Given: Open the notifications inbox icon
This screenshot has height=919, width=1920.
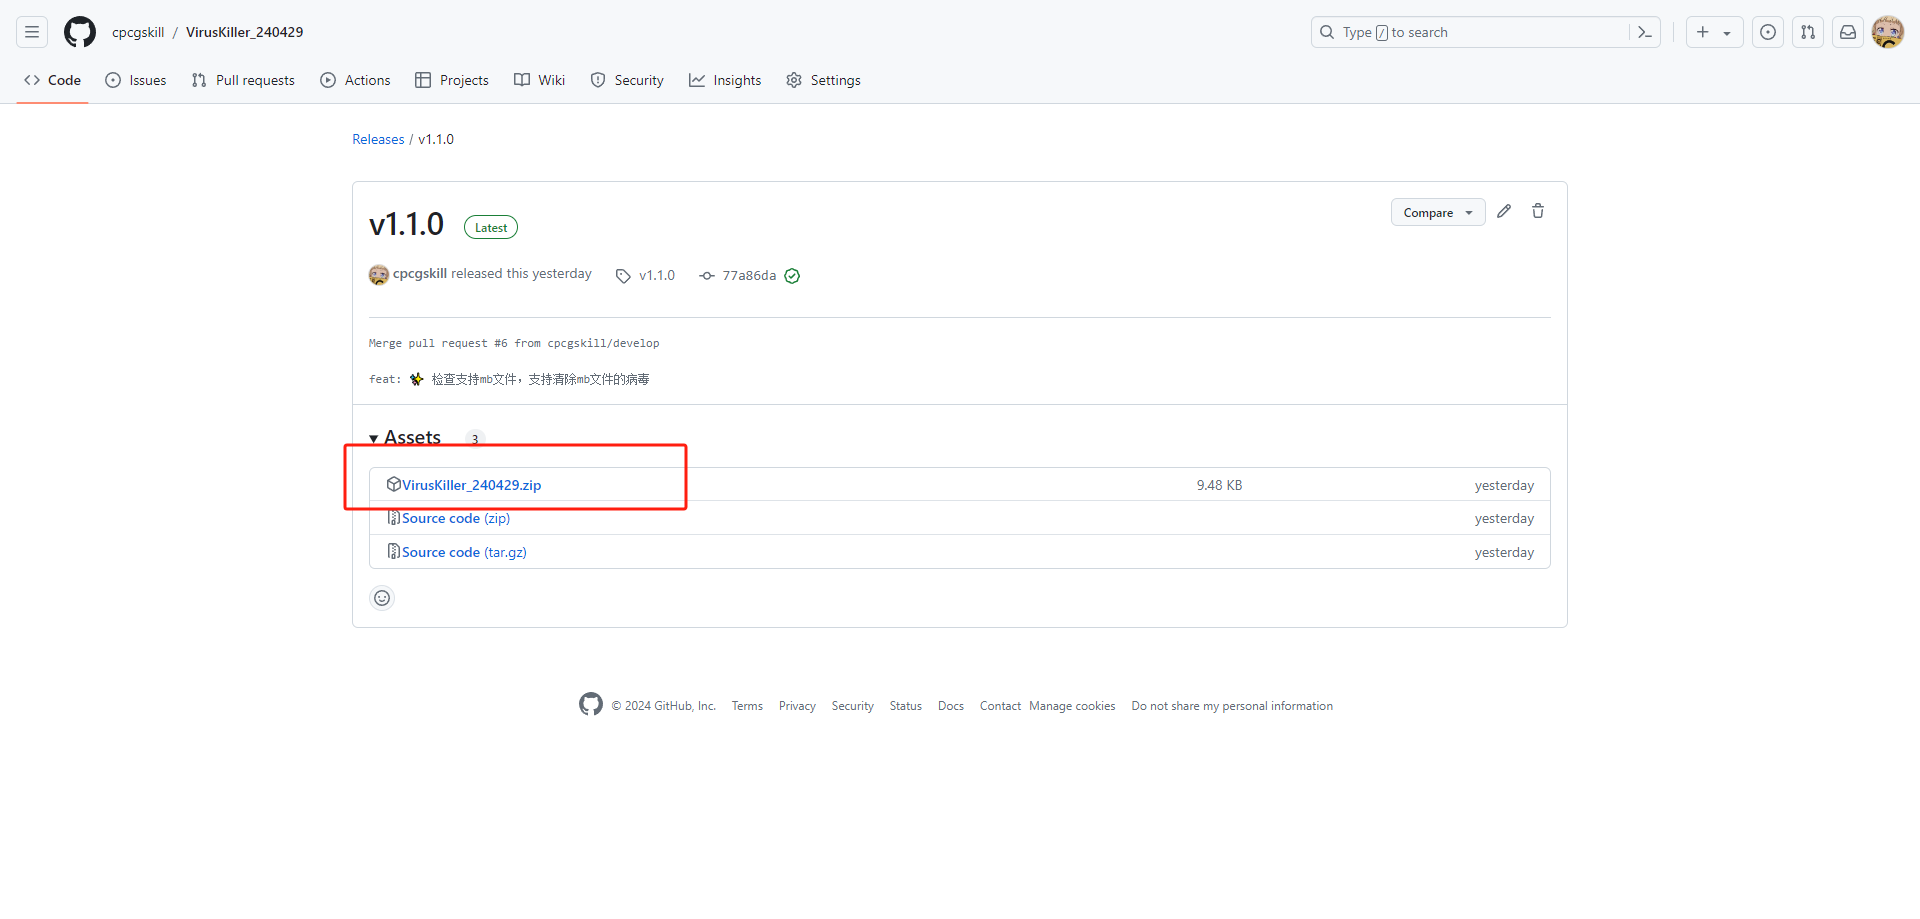Looking at the screenshot, I should pyautogui.click(x=1848, y=32).
